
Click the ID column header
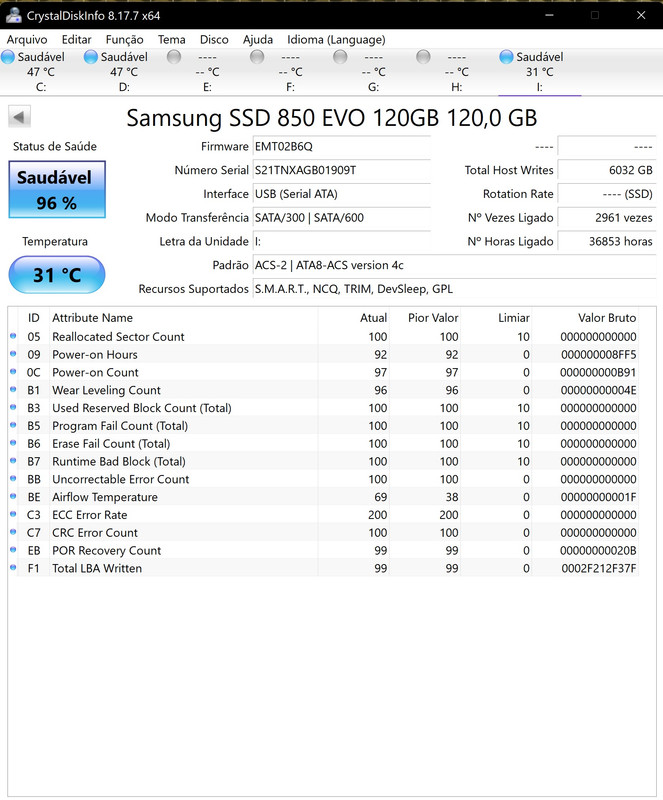(33, 318)
